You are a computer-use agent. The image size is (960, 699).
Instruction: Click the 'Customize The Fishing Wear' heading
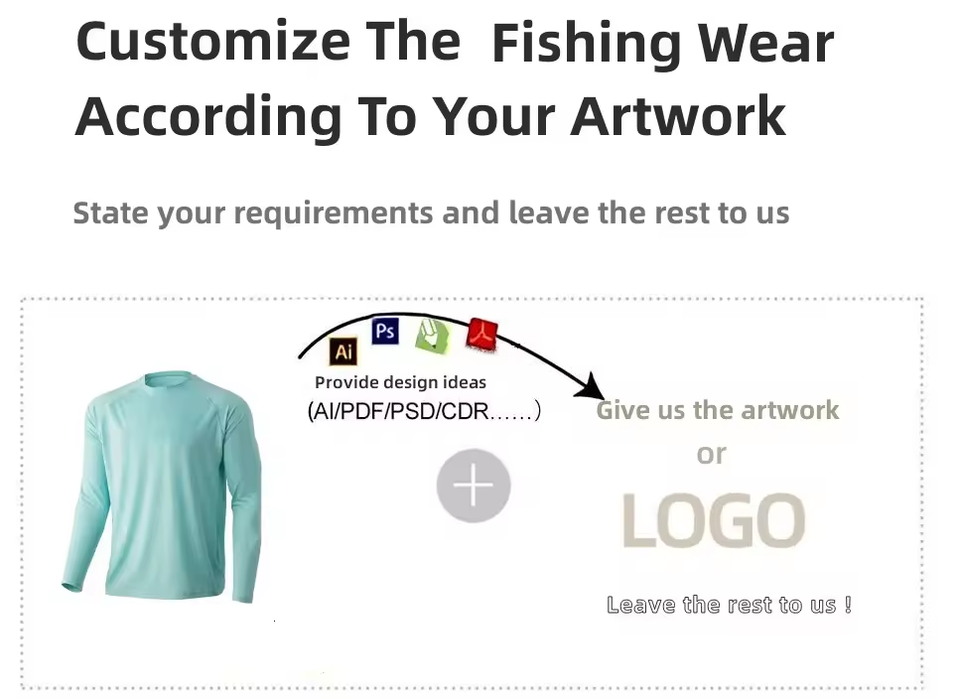pos(455,43)
